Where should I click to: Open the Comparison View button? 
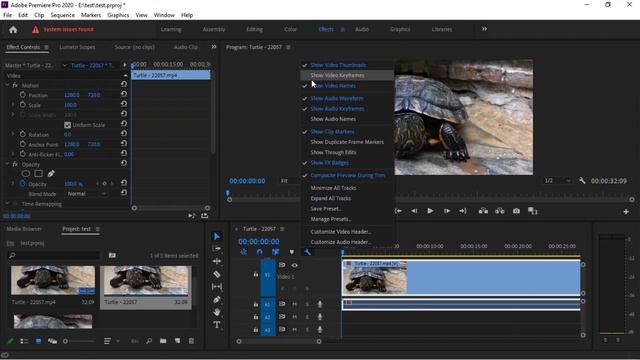(532, 211)
